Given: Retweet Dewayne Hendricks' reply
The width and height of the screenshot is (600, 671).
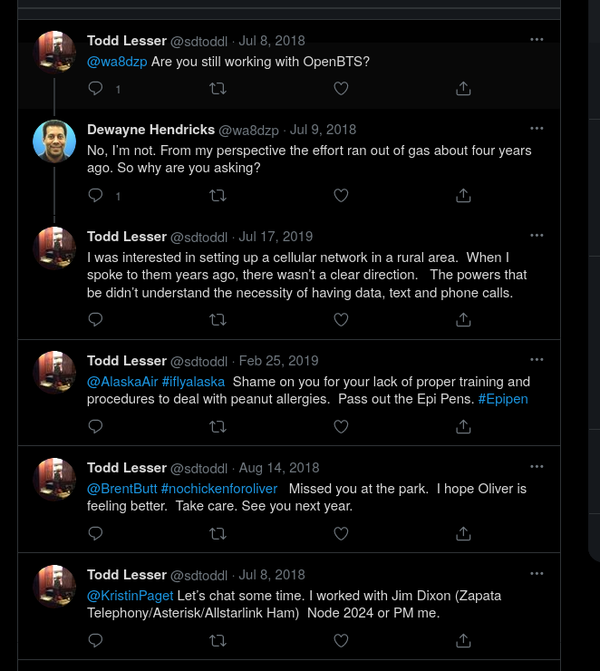Looking at the screenshot, I should click(x=217, y=196).
